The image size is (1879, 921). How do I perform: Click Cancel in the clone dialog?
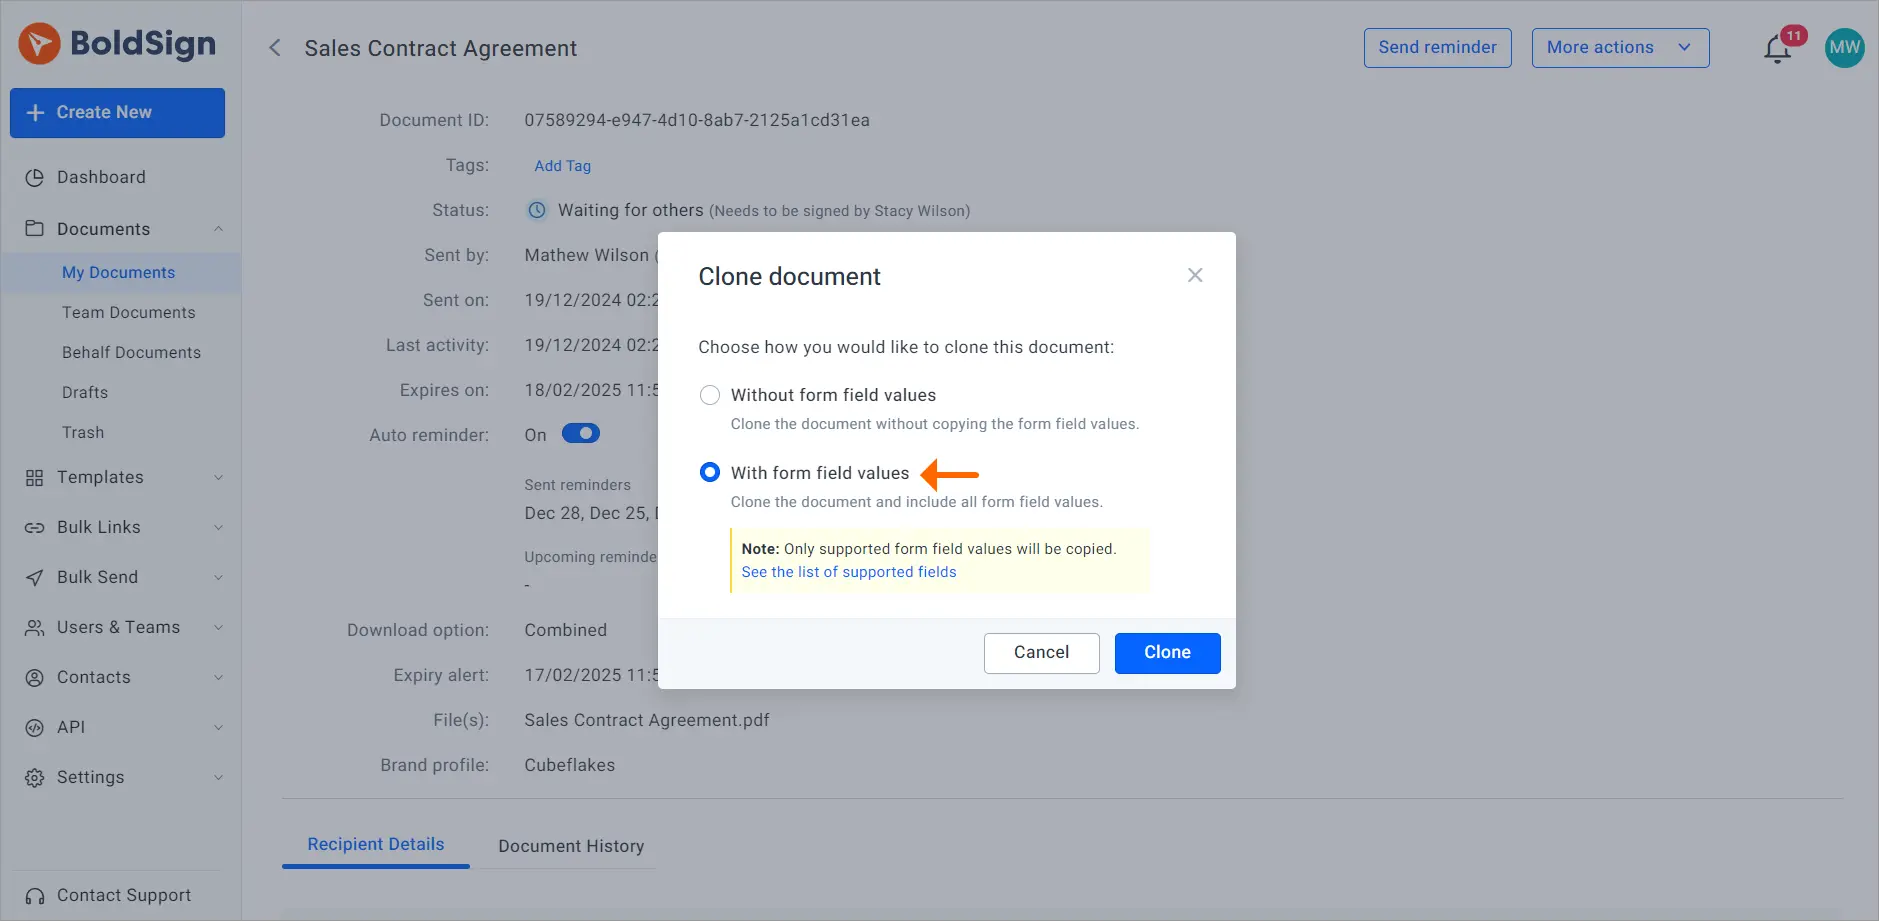[1041, 653]
